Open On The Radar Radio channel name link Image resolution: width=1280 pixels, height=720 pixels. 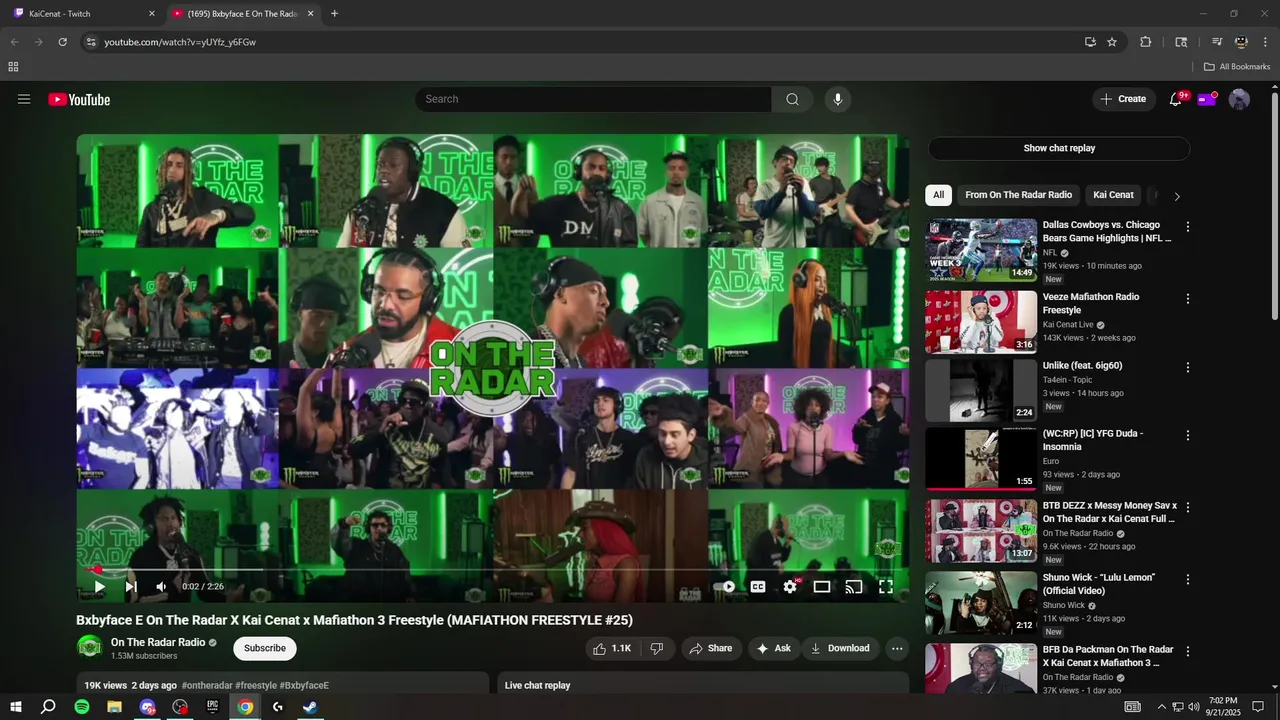[x=158, y=642]
